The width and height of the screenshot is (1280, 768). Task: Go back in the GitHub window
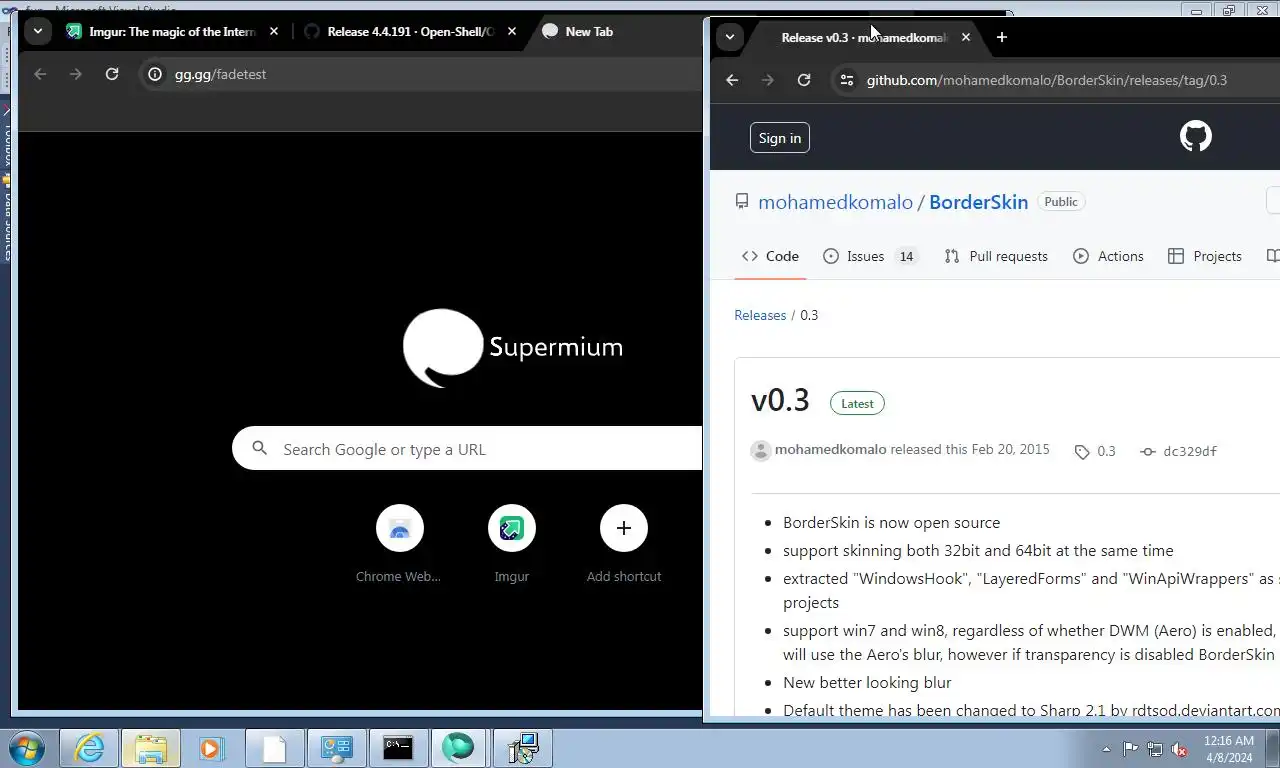coord(732,80)
